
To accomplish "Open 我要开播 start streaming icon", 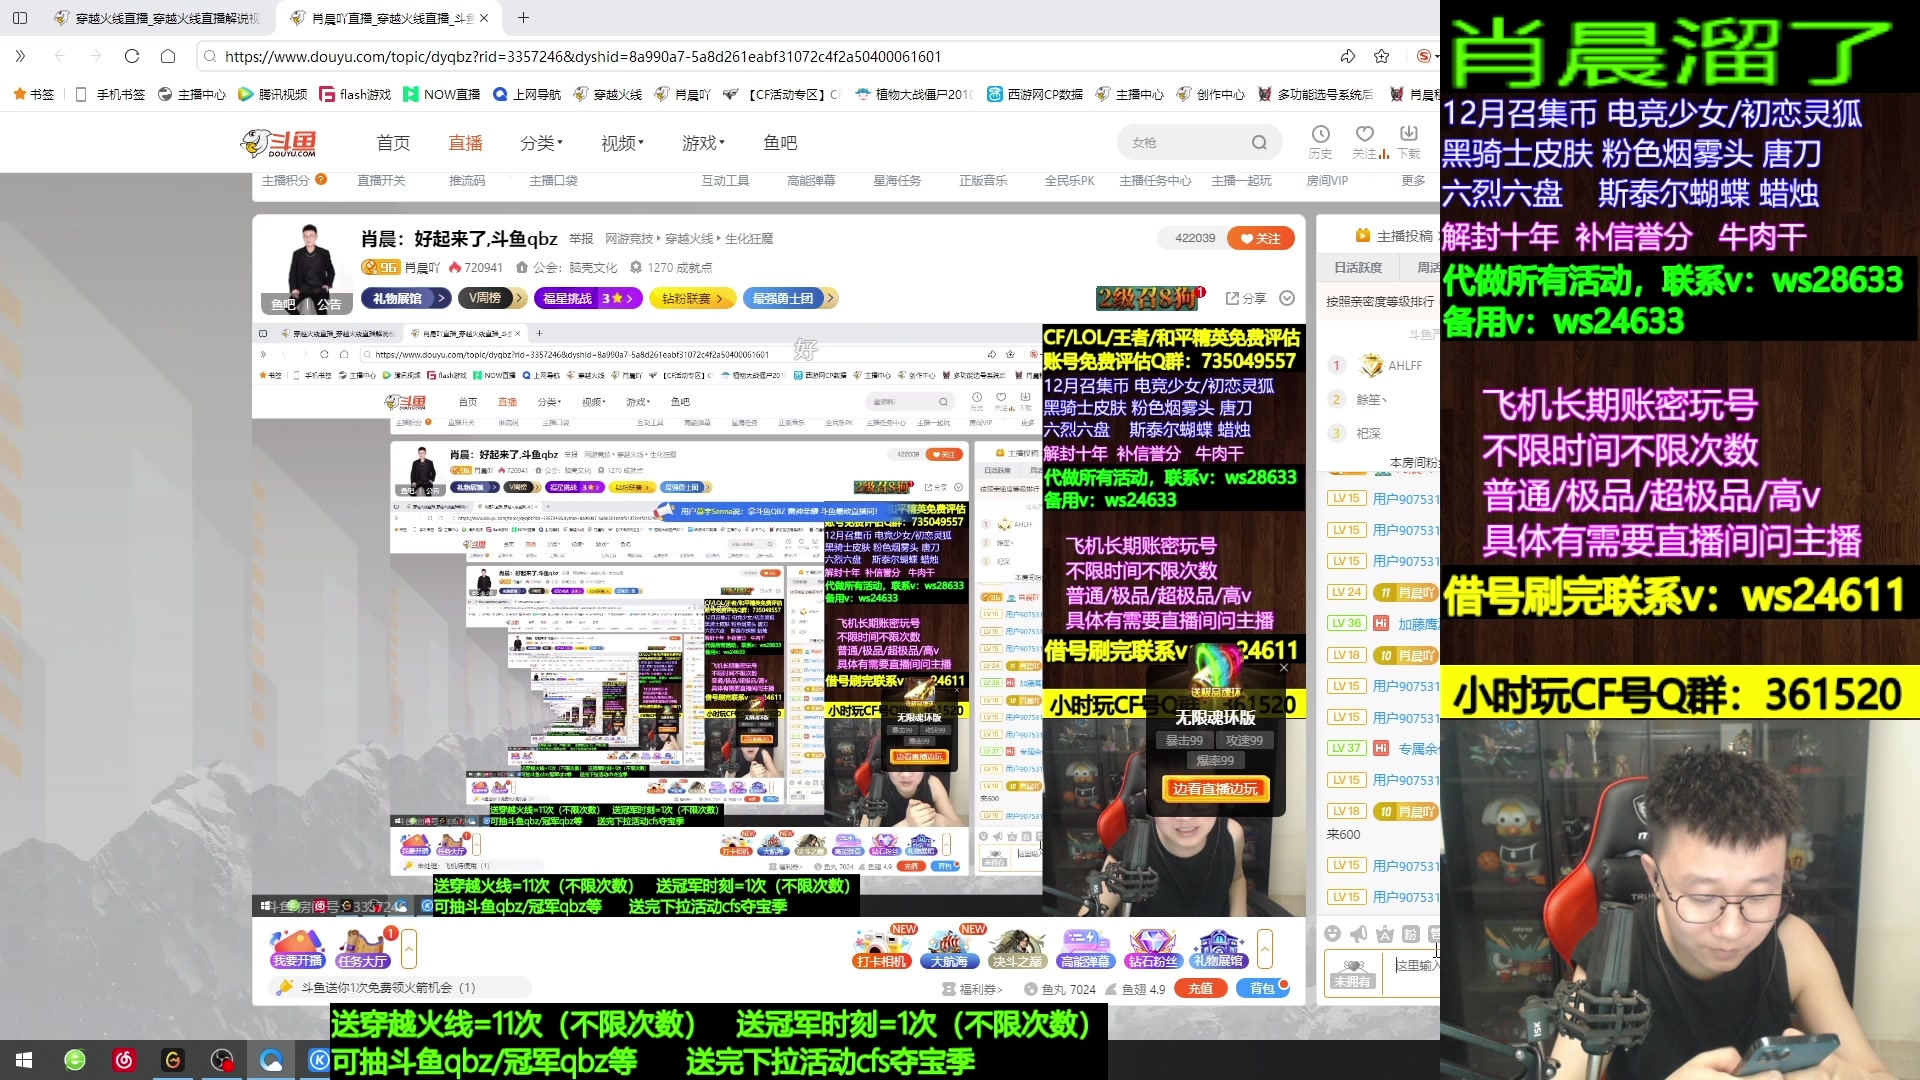I will [297, 948].
